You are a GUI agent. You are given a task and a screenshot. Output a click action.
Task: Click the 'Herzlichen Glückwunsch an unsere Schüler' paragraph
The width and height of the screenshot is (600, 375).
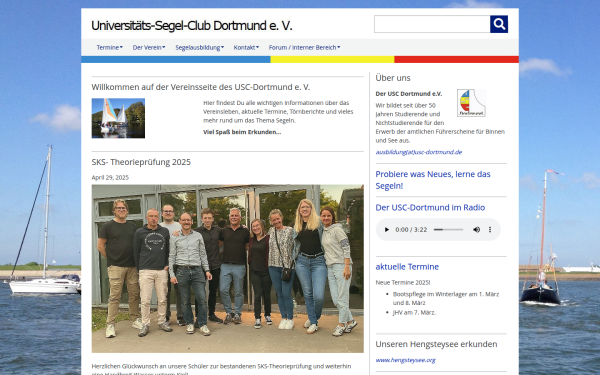click(x=221, y=369)
